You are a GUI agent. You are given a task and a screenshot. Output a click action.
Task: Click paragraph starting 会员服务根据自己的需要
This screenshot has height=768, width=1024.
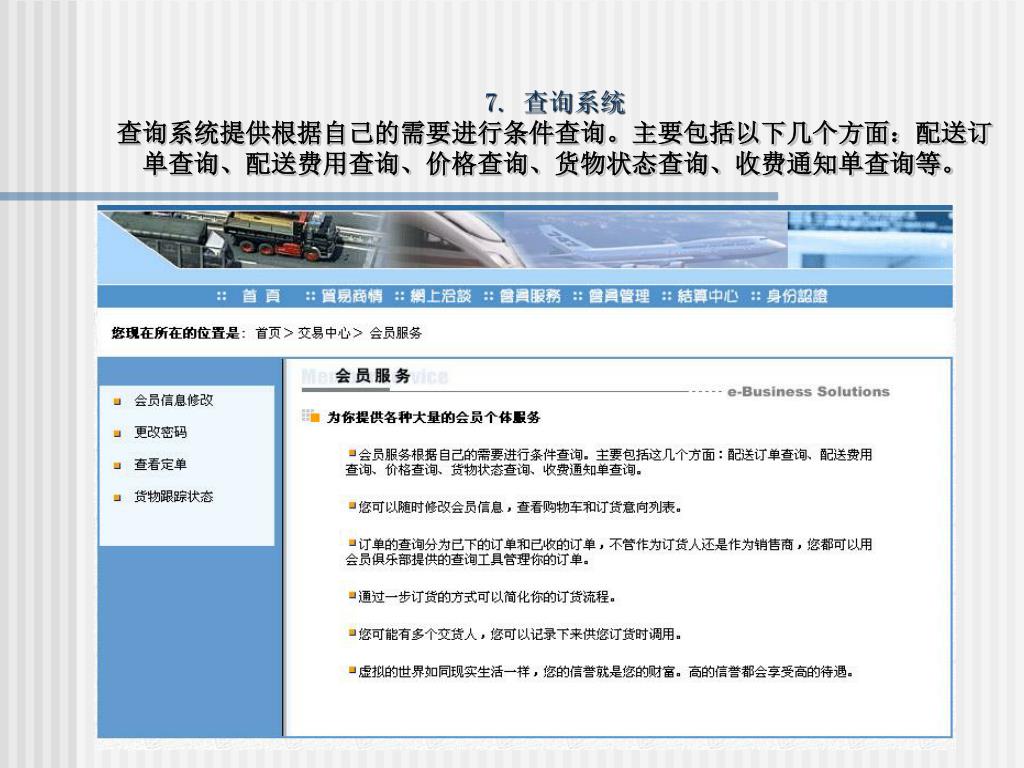click(x=609, y=462)
